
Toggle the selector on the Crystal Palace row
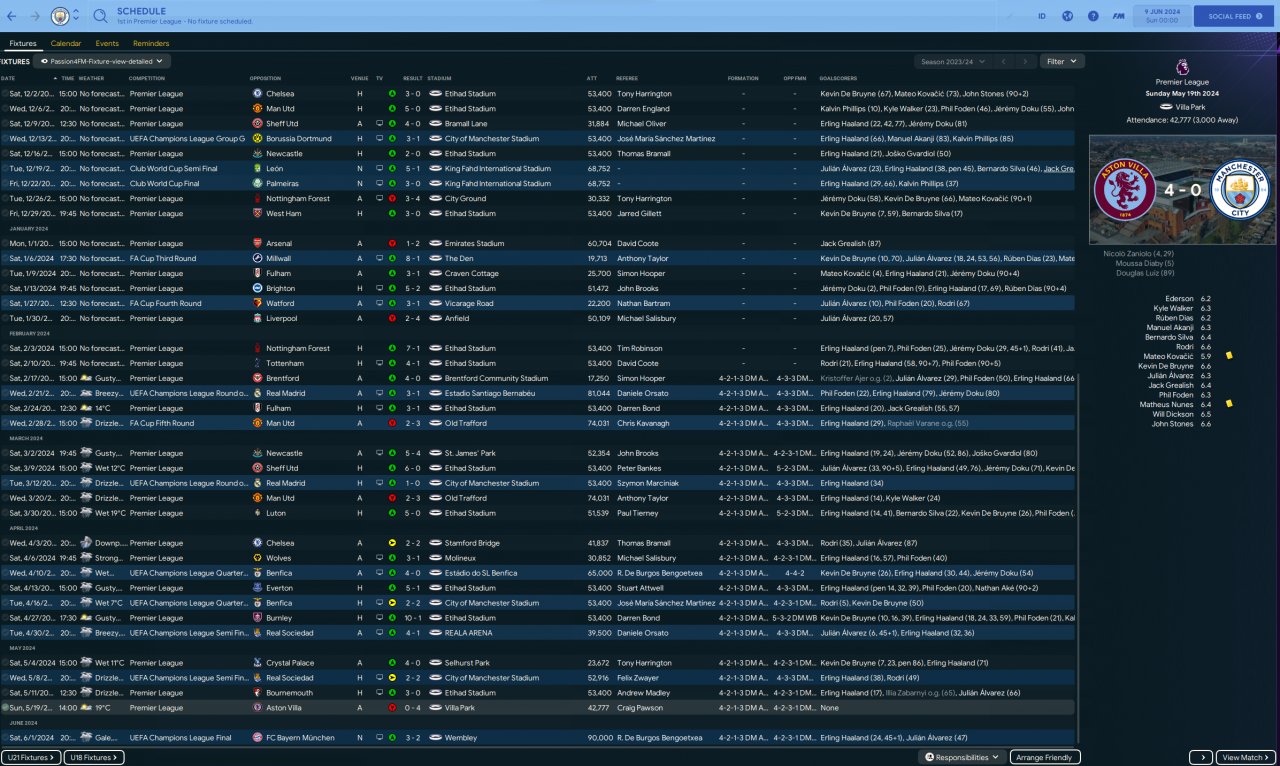pos(5,663)
